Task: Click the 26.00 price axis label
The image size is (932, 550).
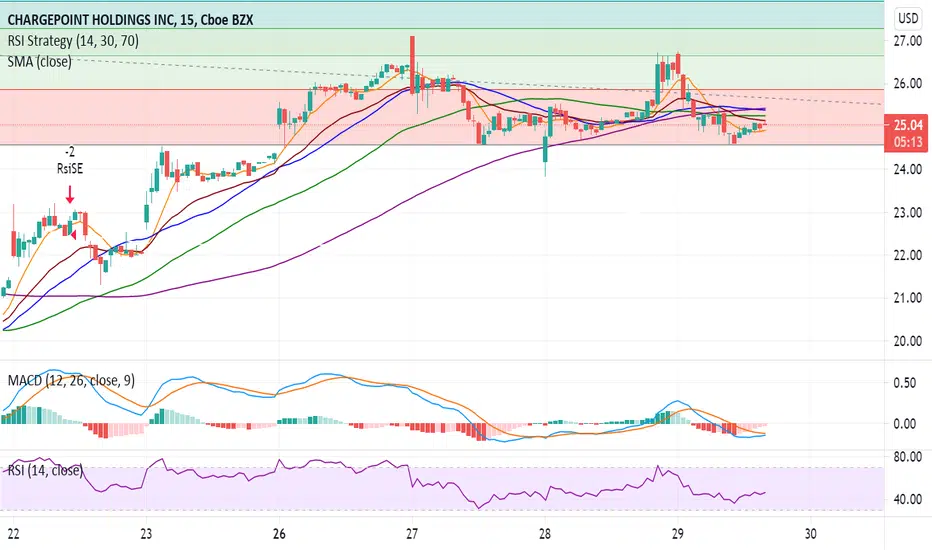Action: [x=908, y=84]
